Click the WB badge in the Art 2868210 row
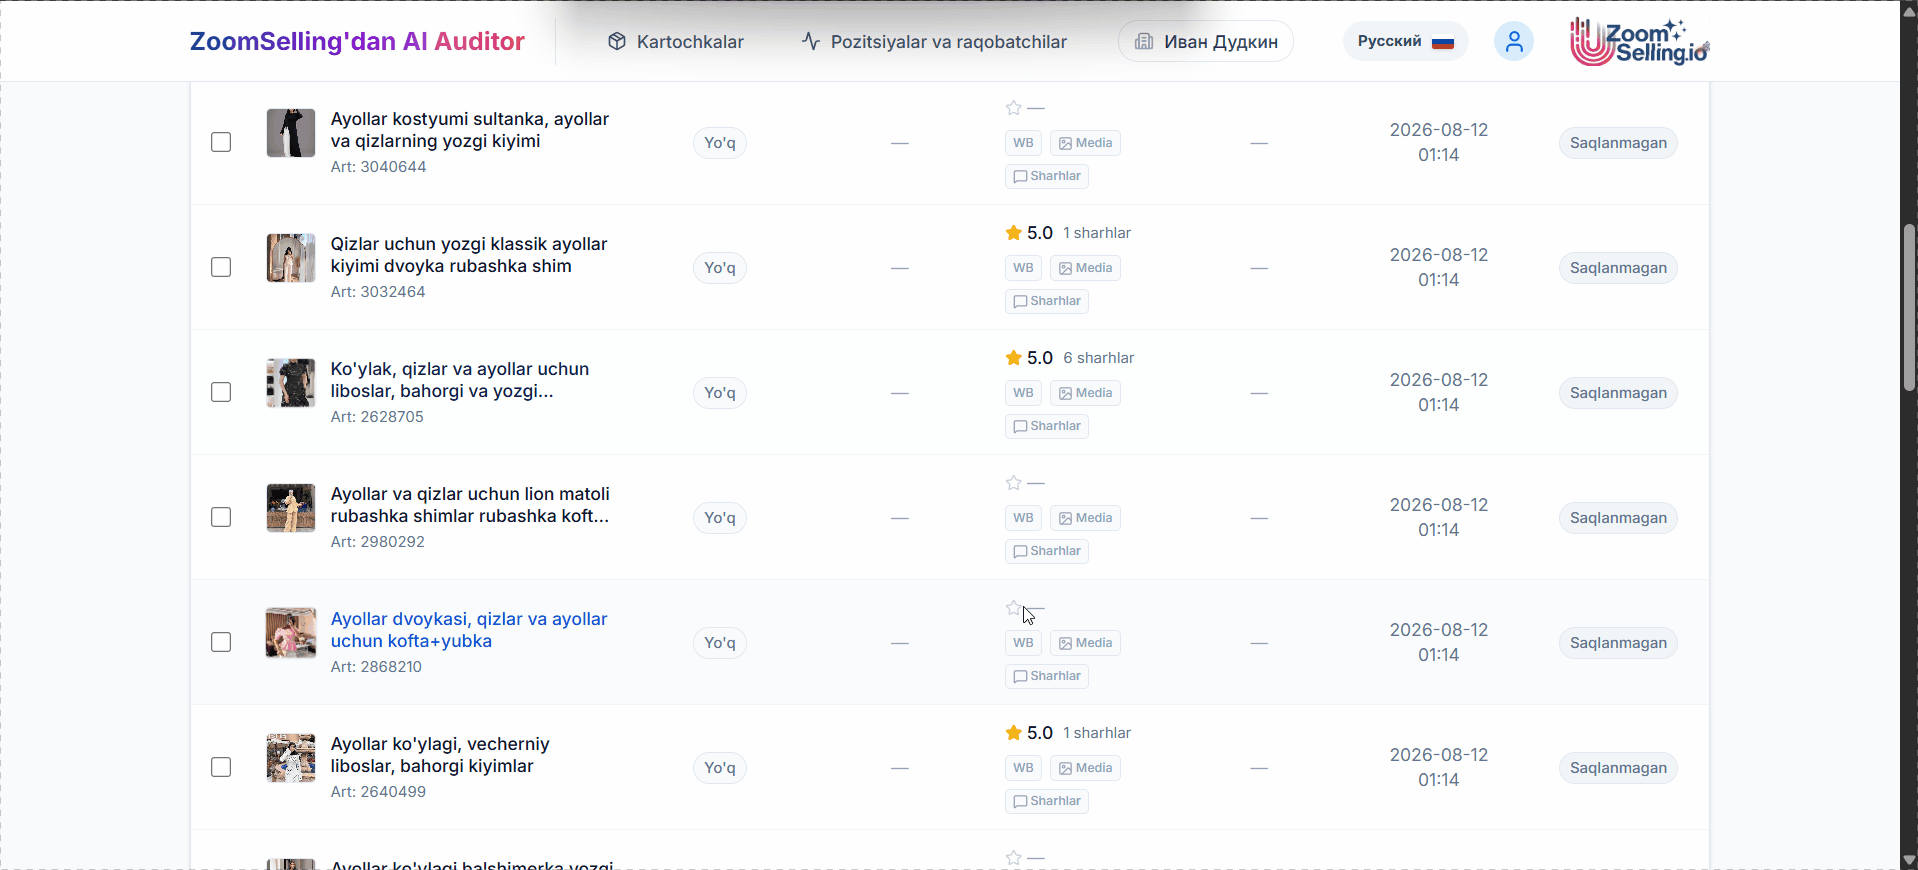Viewport: 1918px width, 870px height. coord(1023,643)
